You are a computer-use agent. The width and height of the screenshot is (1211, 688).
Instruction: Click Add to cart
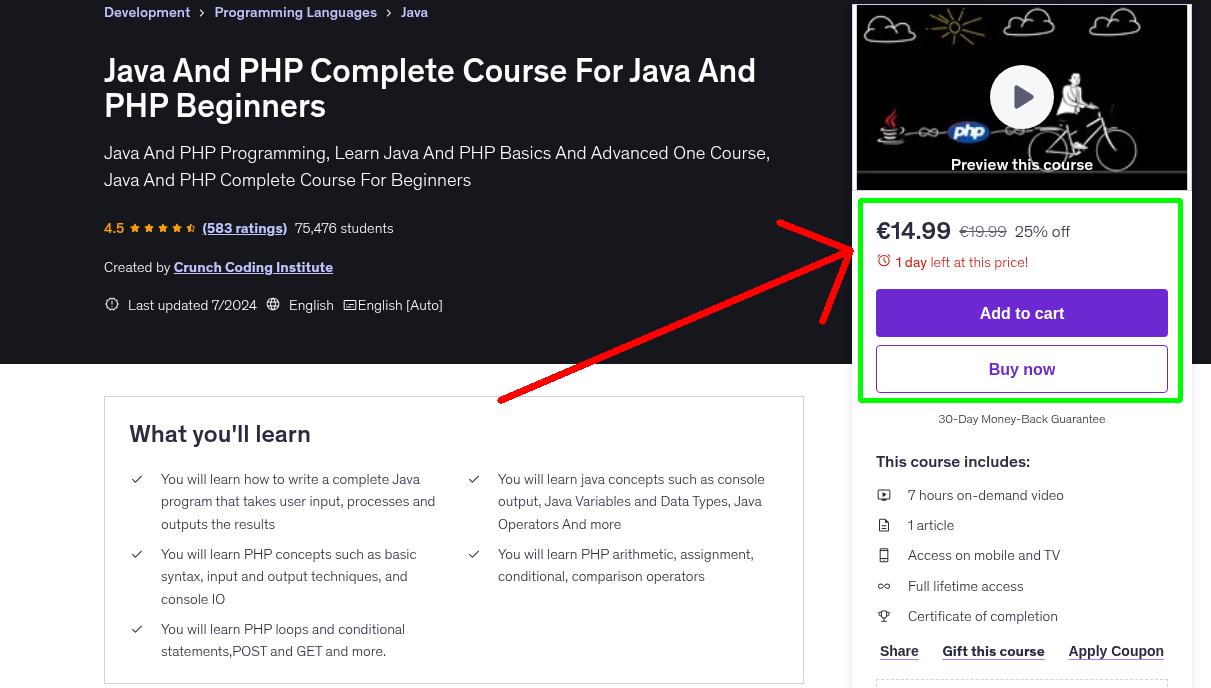[1021, 313]
